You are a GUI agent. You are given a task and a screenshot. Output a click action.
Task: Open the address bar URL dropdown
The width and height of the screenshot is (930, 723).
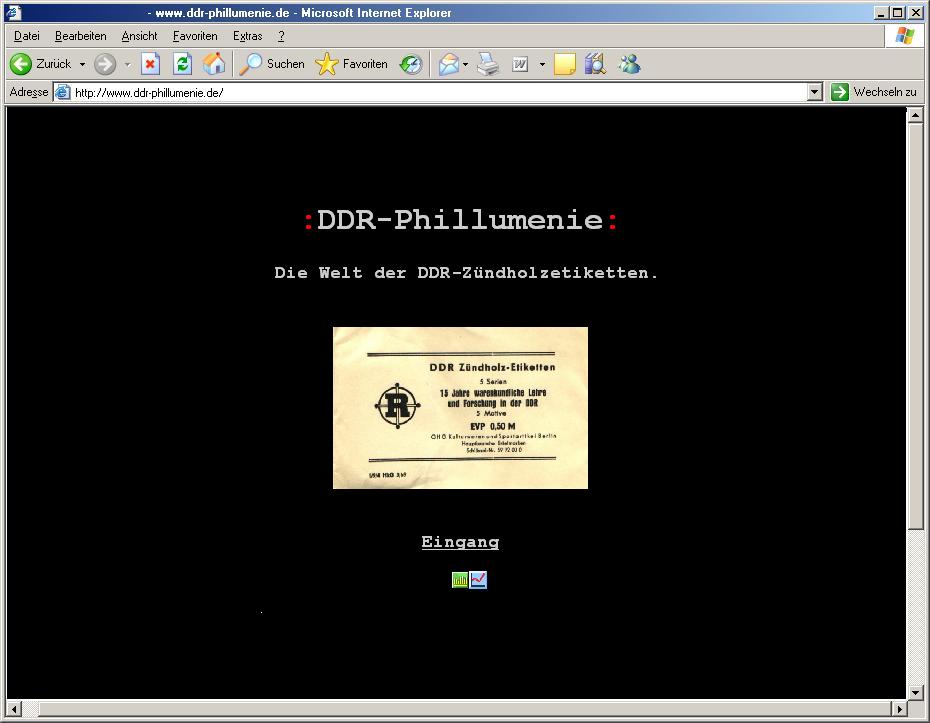click(814, 92)
